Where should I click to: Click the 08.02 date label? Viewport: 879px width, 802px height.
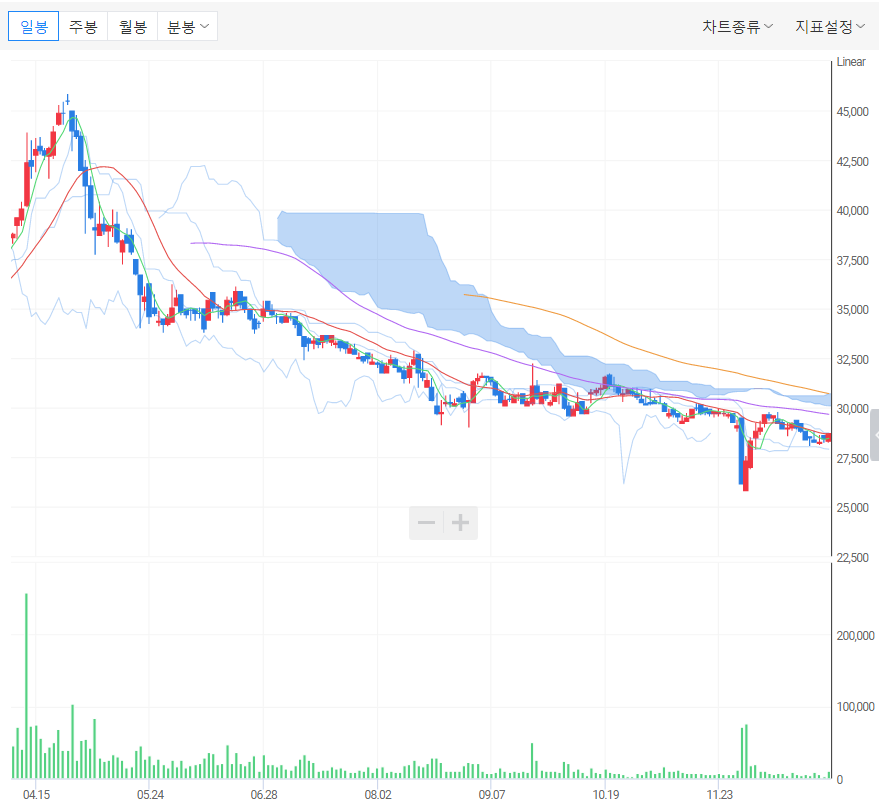(x=378, y=794)
